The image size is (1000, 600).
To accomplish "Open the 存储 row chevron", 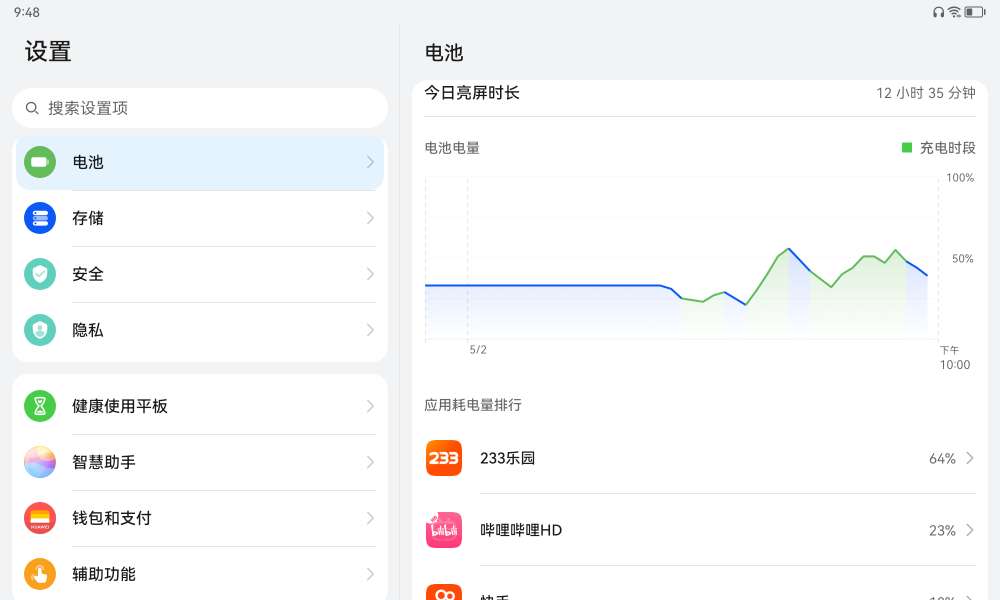I will pos(370,218).
